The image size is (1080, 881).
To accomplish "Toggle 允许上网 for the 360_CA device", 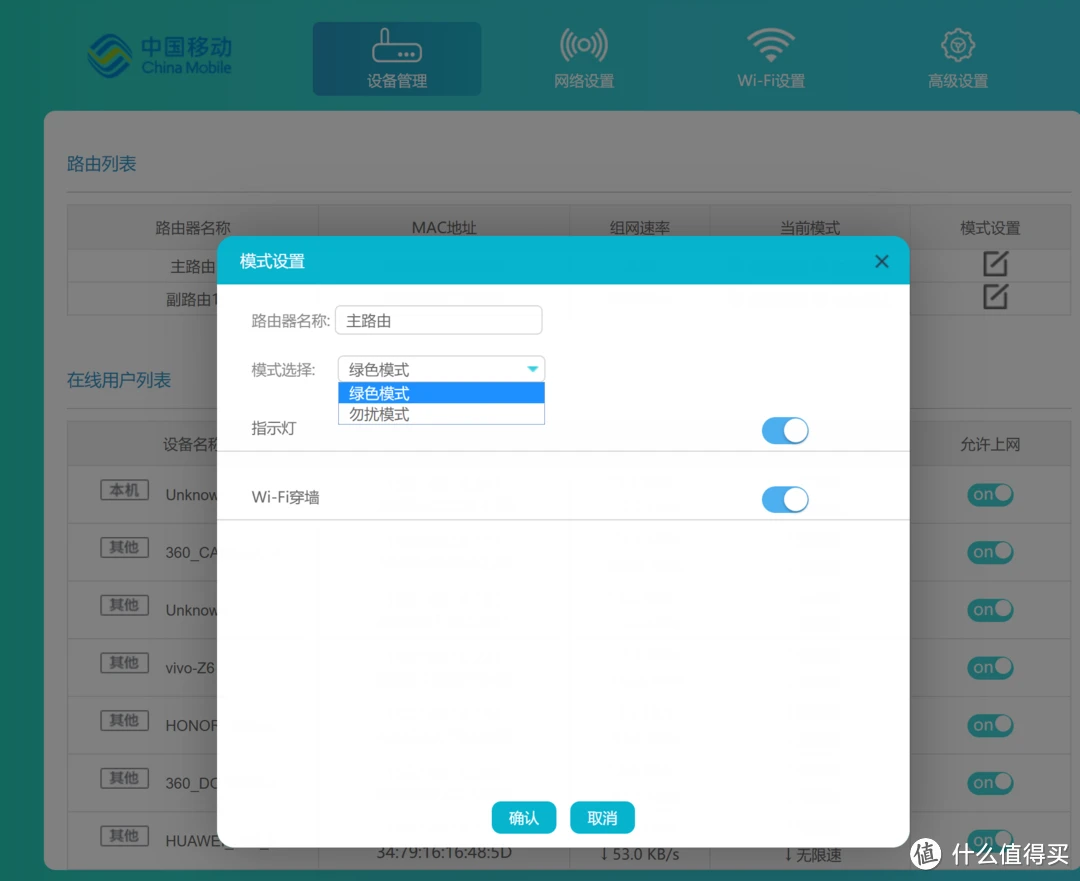I will tap(990, 552).
